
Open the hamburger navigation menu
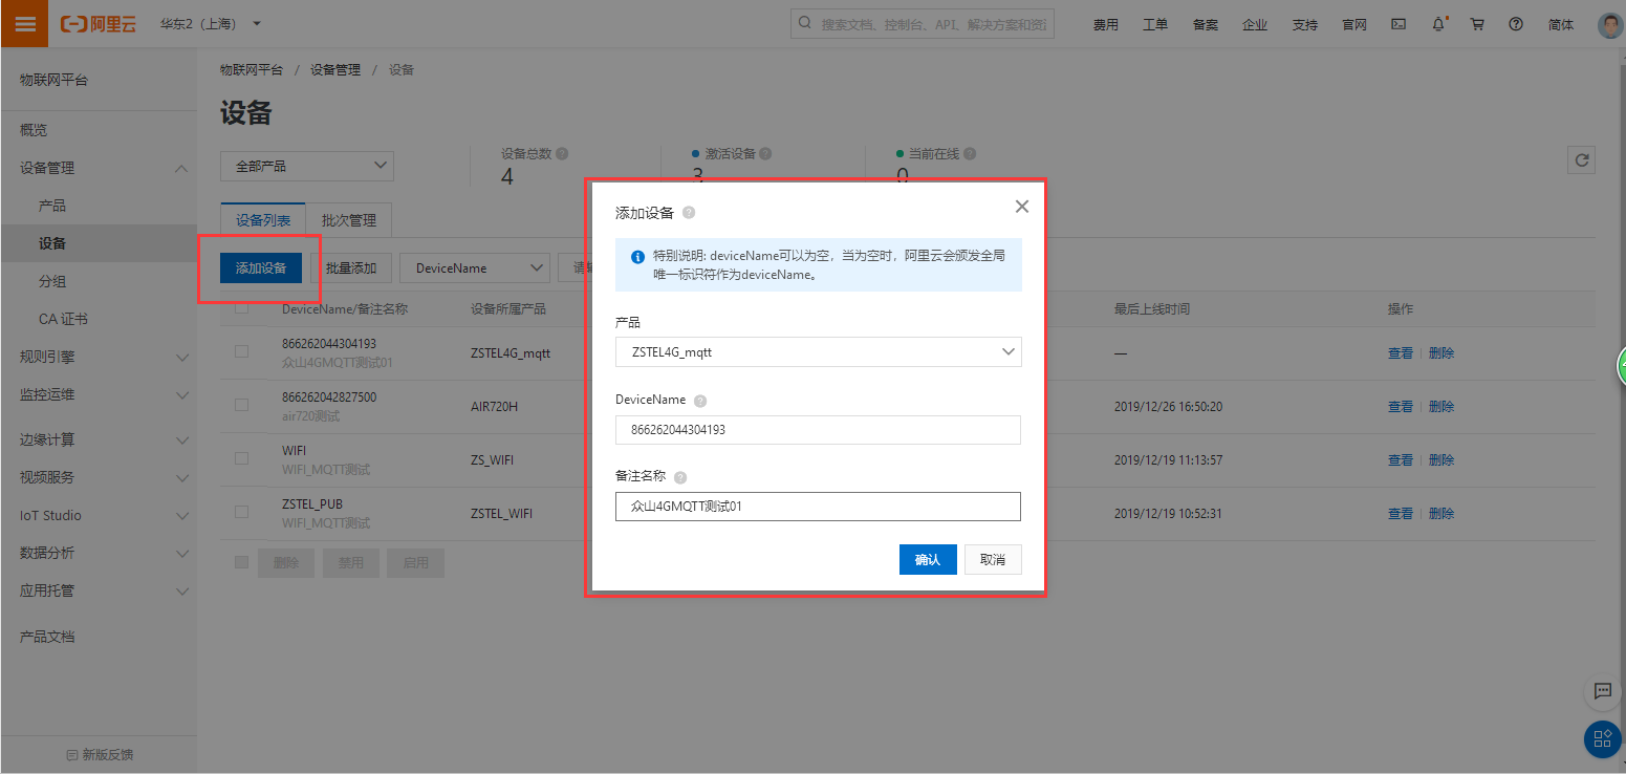pos(25,23)
